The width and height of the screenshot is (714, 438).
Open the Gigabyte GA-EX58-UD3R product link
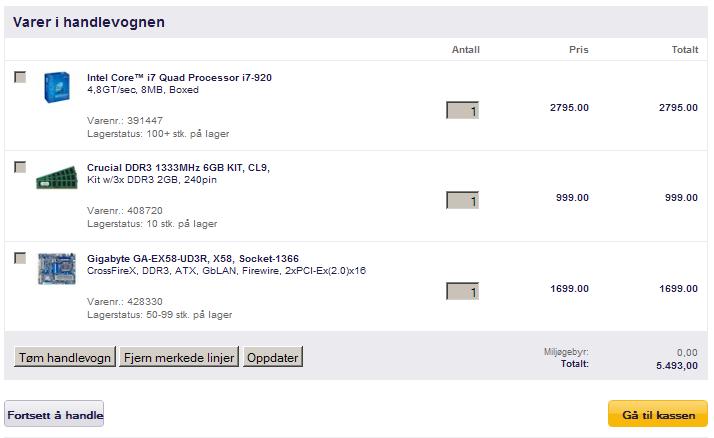click(192, 258)
